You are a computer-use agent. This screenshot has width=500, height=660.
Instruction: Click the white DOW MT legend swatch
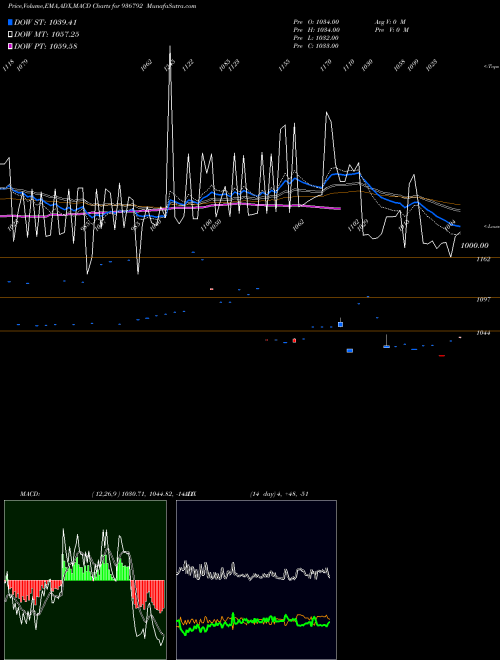click(x=10, y=35)
